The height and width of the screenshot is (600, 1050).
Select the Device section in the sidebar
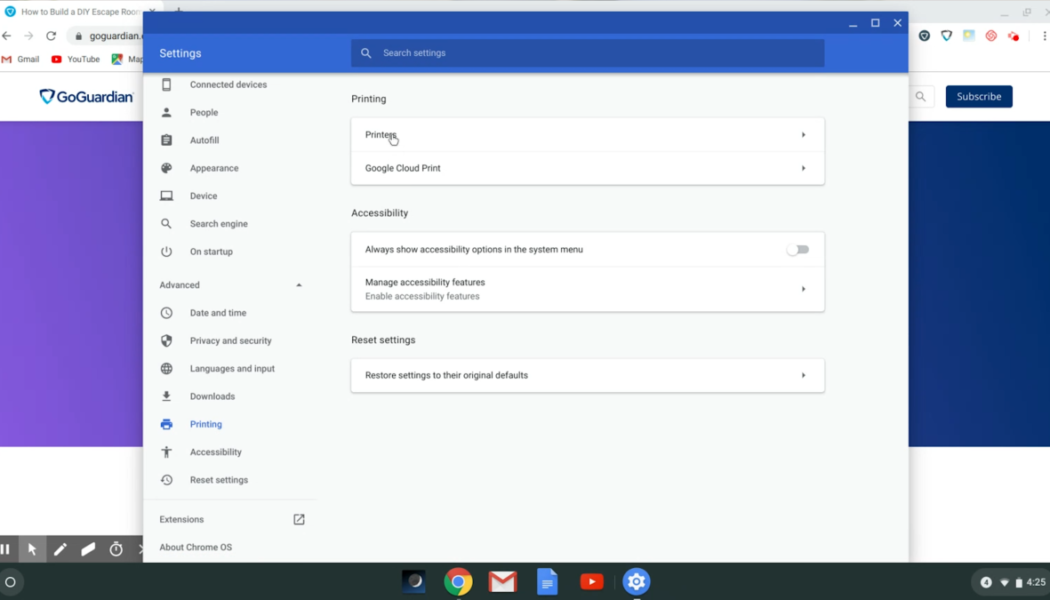(204, 195)
